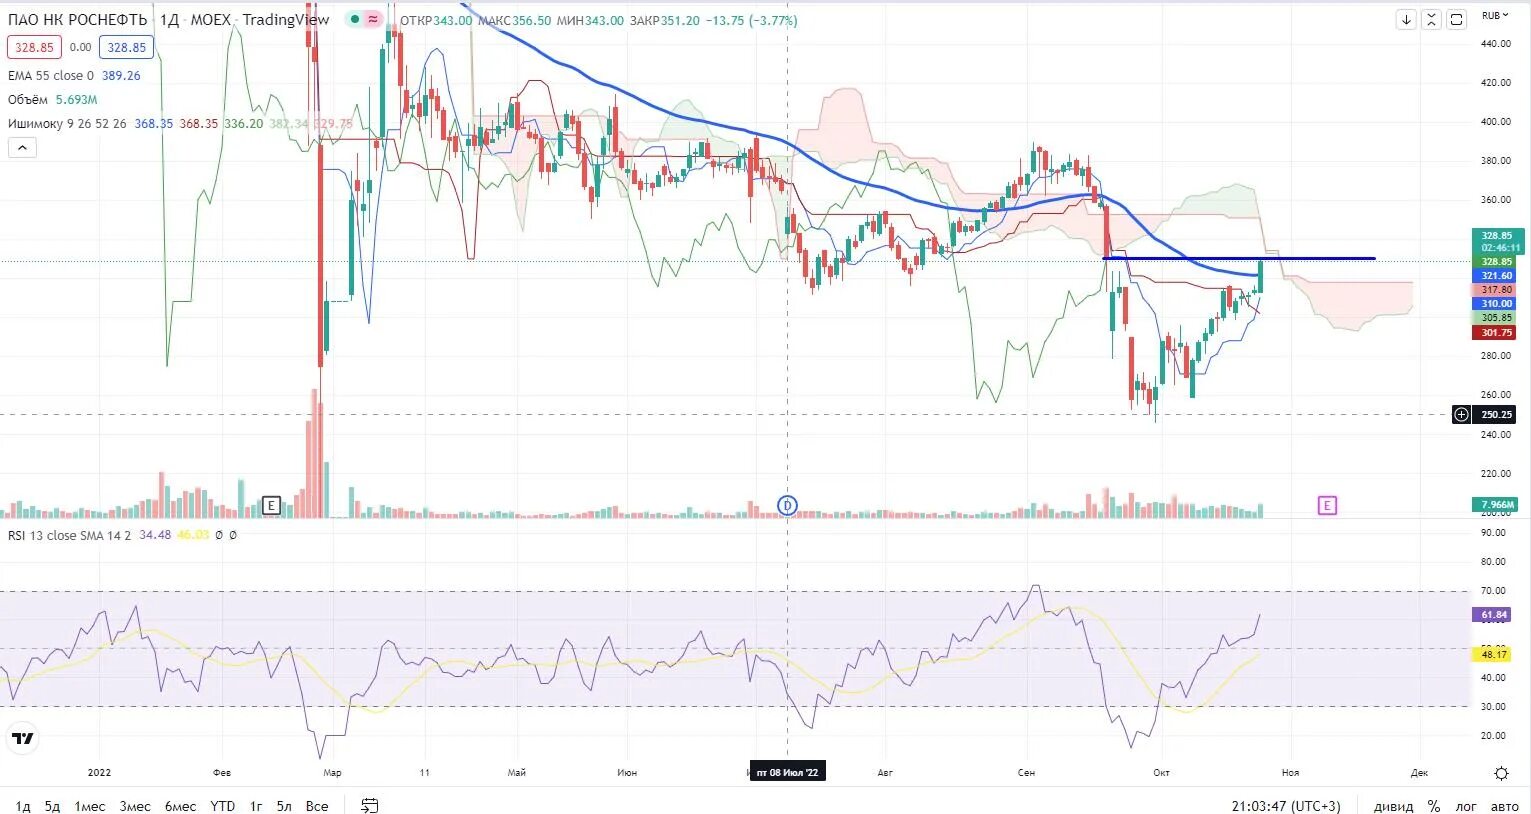Click the closing price ЗАКР 351.20 value
Screen dimensions: 1531x814
pyautogui.click(x=665, y=20)
